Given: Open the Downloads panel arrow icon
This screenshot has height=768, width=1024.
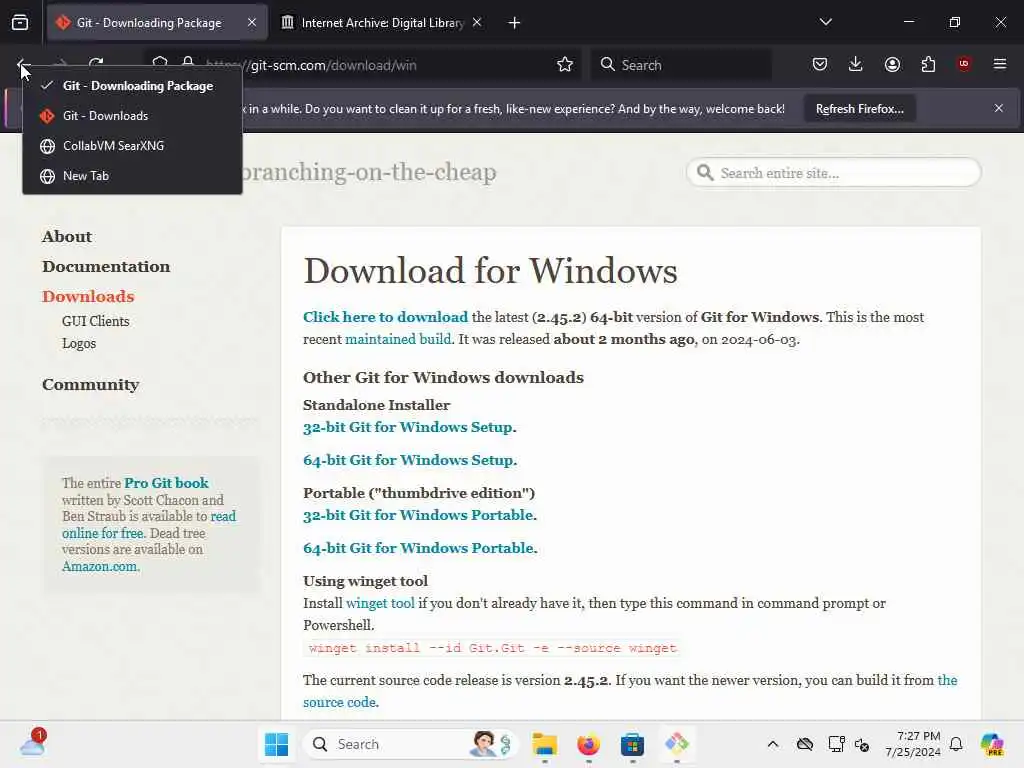Looking at the screenshot, I should [856, 64].
